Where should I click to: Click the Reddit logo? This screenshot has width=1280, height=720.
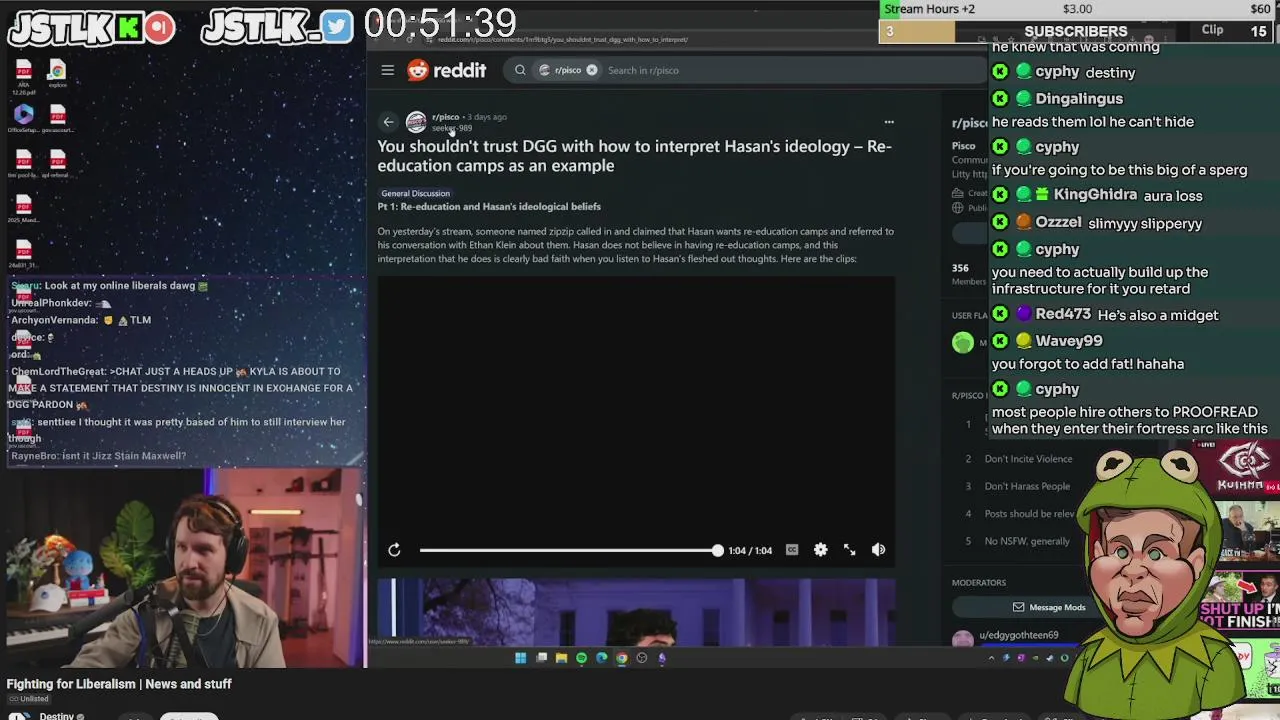447,70
